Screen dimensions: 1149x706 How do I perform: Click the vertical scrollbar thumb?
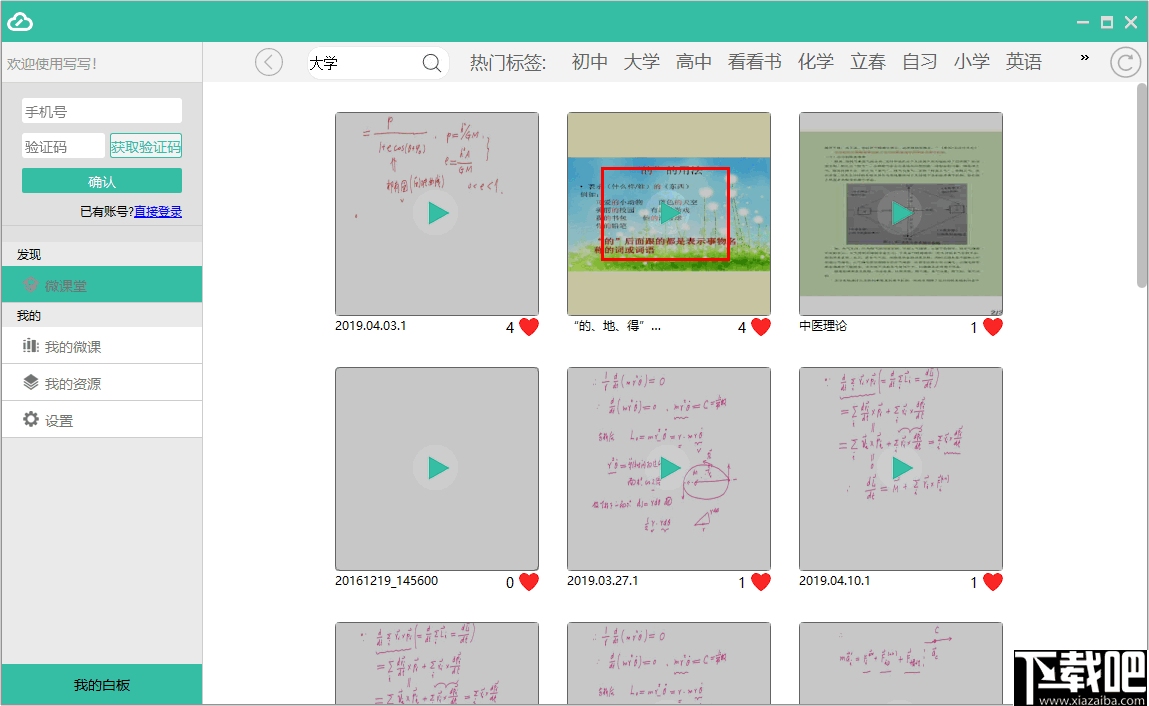pos(1142,185)
